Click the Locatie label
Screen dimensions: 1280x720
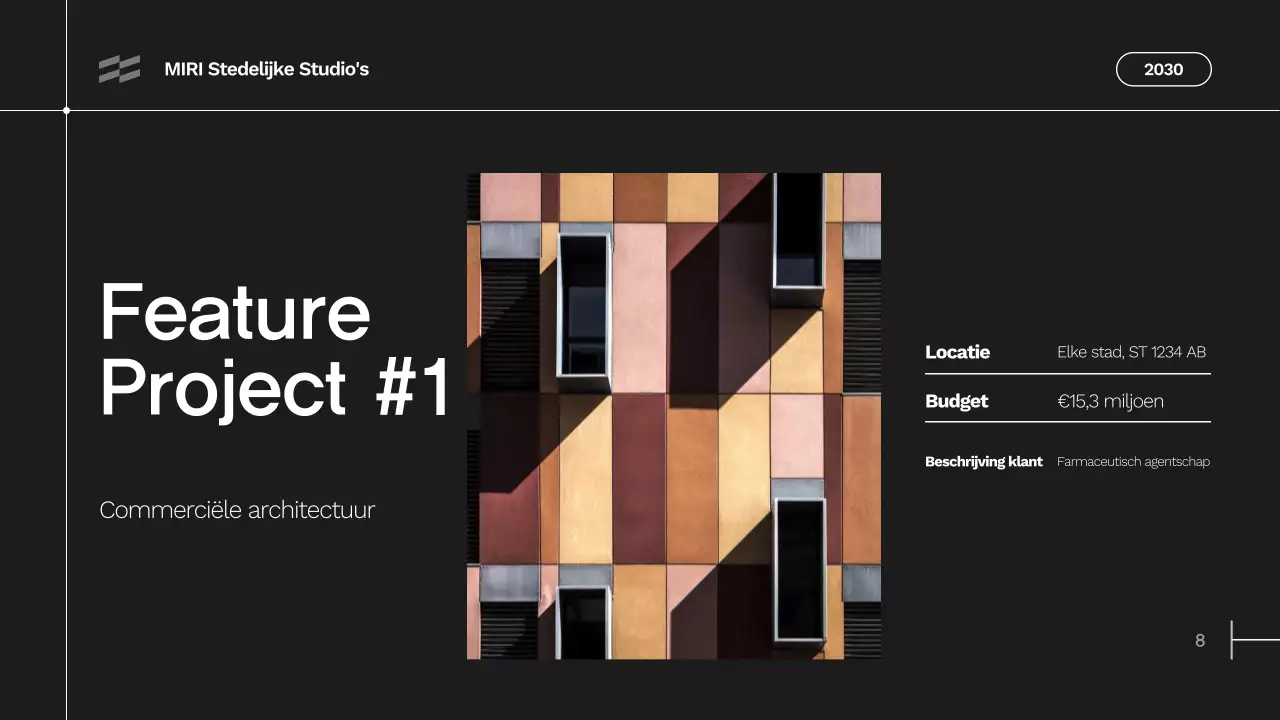tap(957, 352)
